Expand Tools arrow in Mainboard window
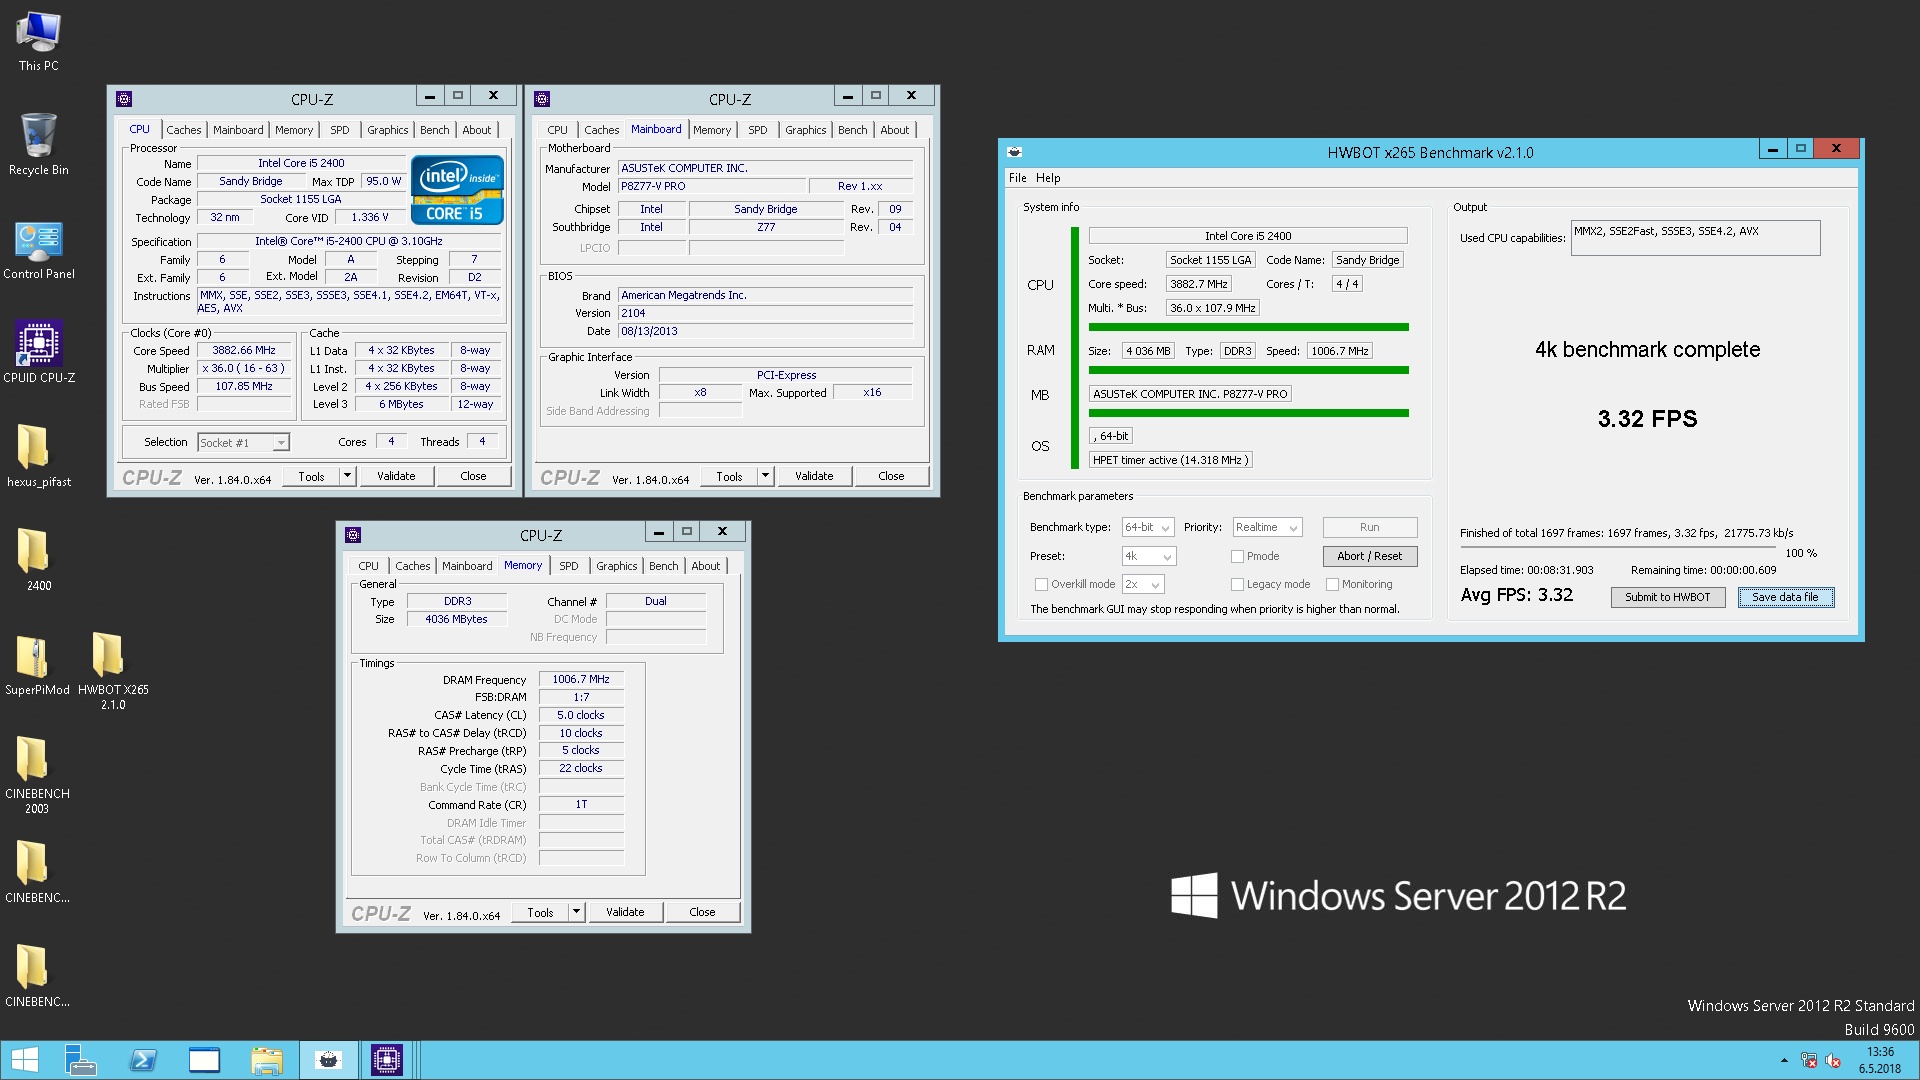This screenshot has width=1920, height=1080. [765, 476]
